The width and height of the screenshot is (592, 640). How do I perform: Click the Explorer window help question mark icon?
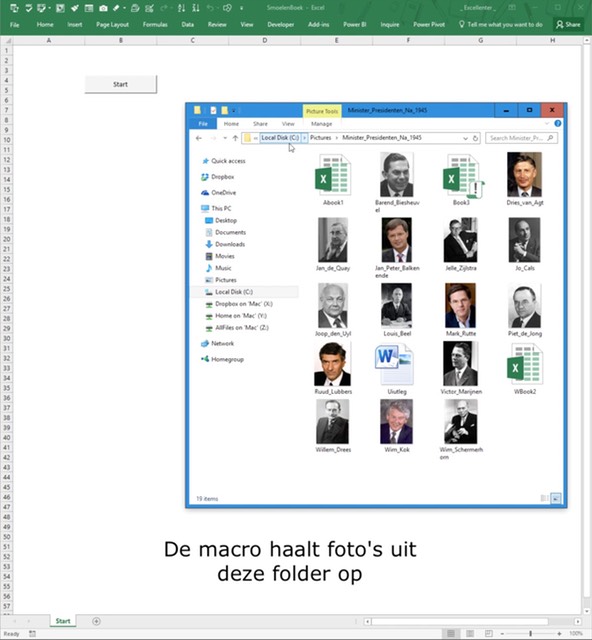[558, 123]
